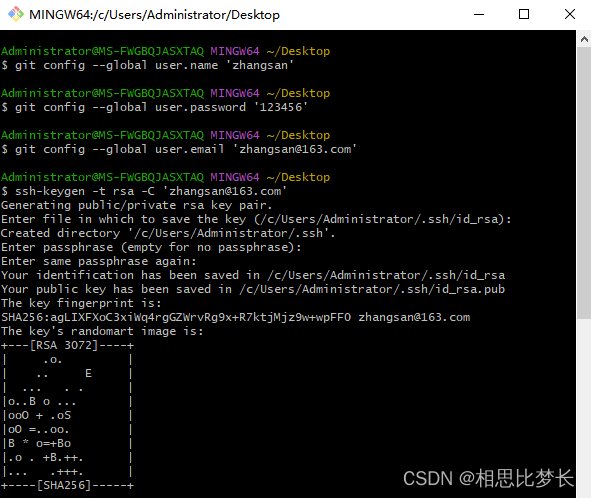Click the last yellow ~/Desktop path text

[298, 177]
